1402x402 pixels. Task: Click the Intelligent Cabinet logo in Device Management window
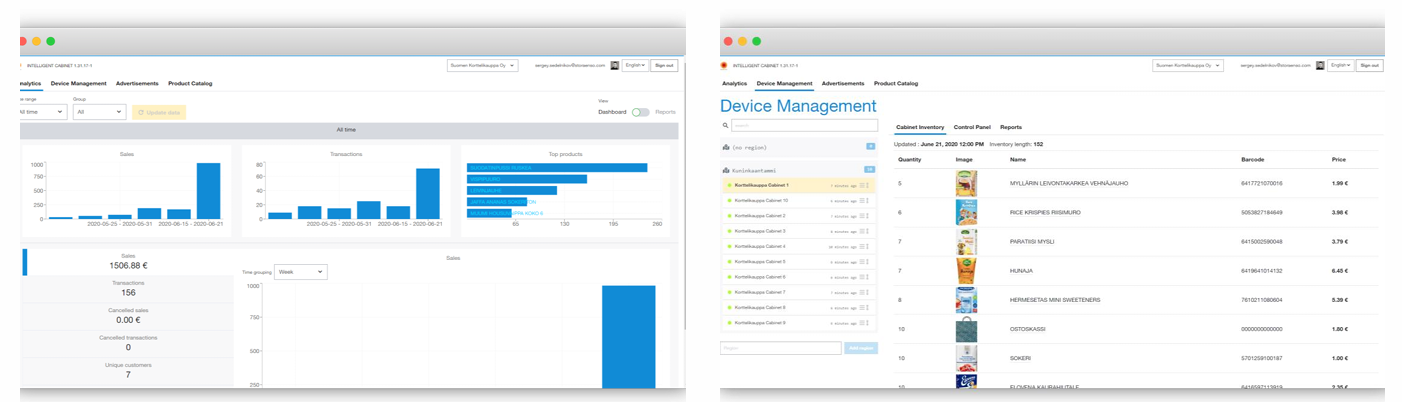[x=724, y=65]
